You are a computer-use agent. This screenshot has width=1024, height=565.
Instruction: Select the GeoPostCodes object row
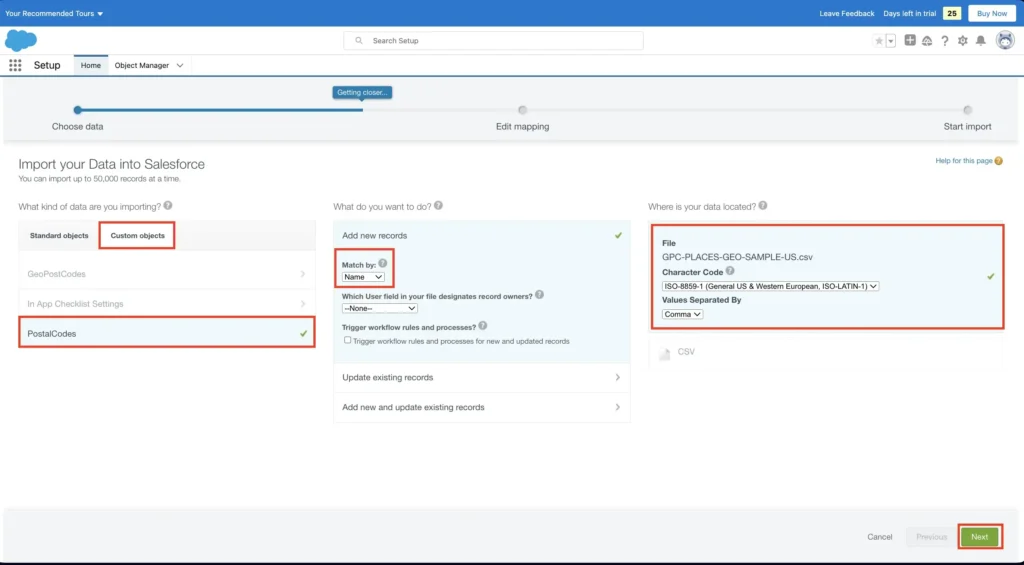[167, 274]
